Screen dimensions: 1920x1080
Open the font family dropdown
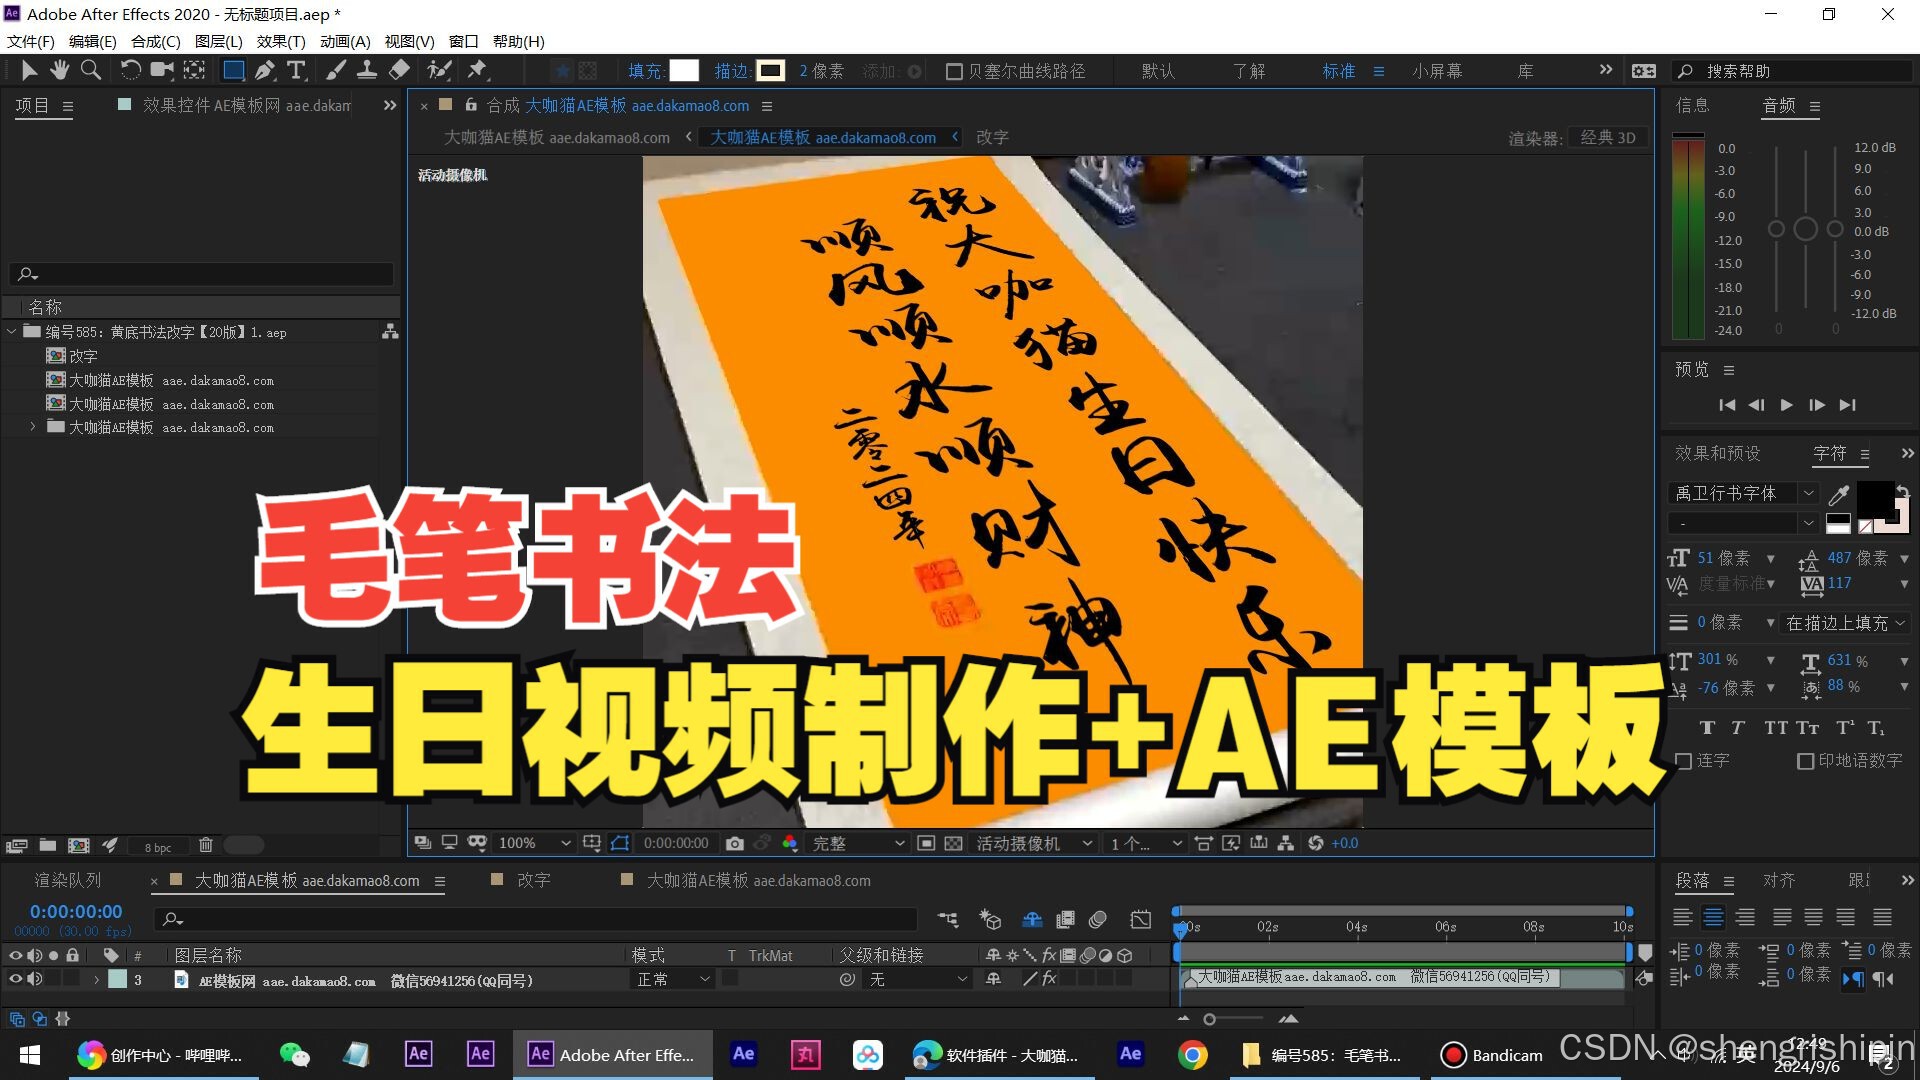(x=1808, y=493)
